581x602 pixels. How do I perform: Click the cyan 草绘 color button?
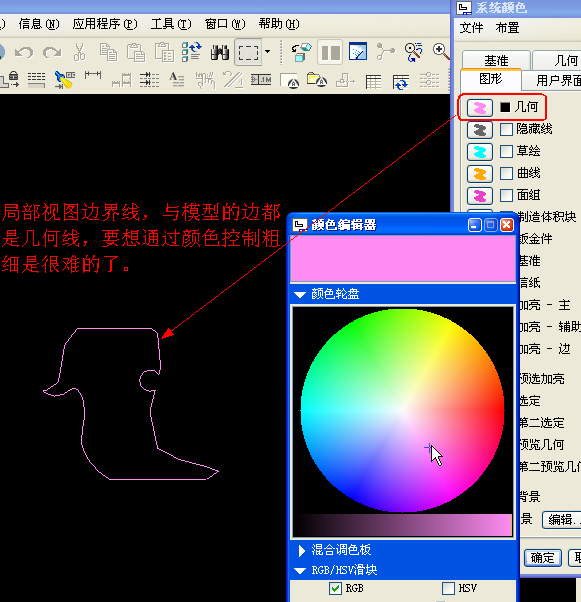tap(480, 152)
